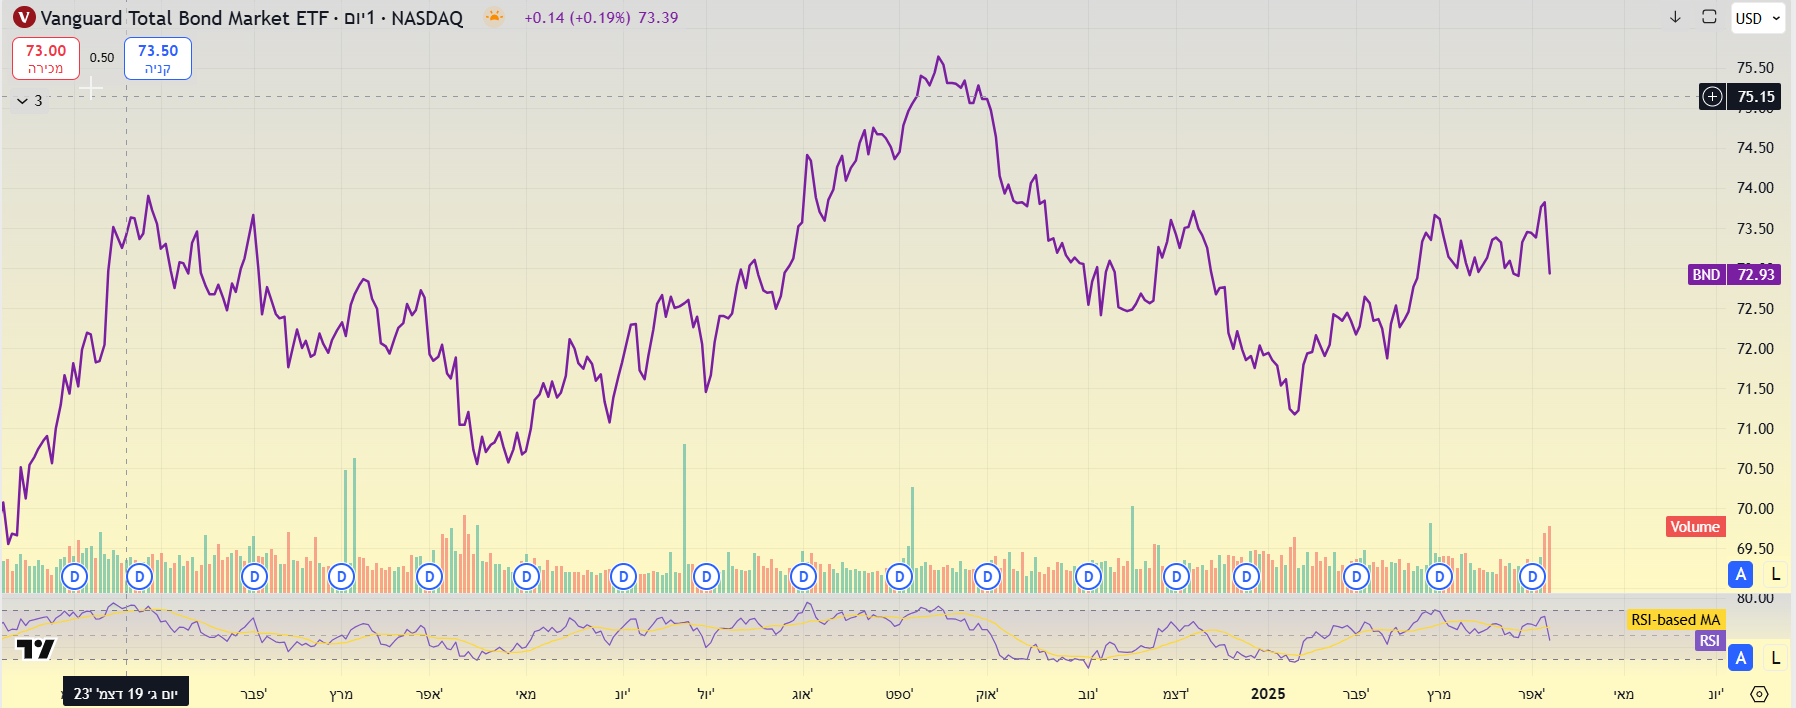
Task: Click the highlighted date label on time axis
Action: click(x=125, y=693)
